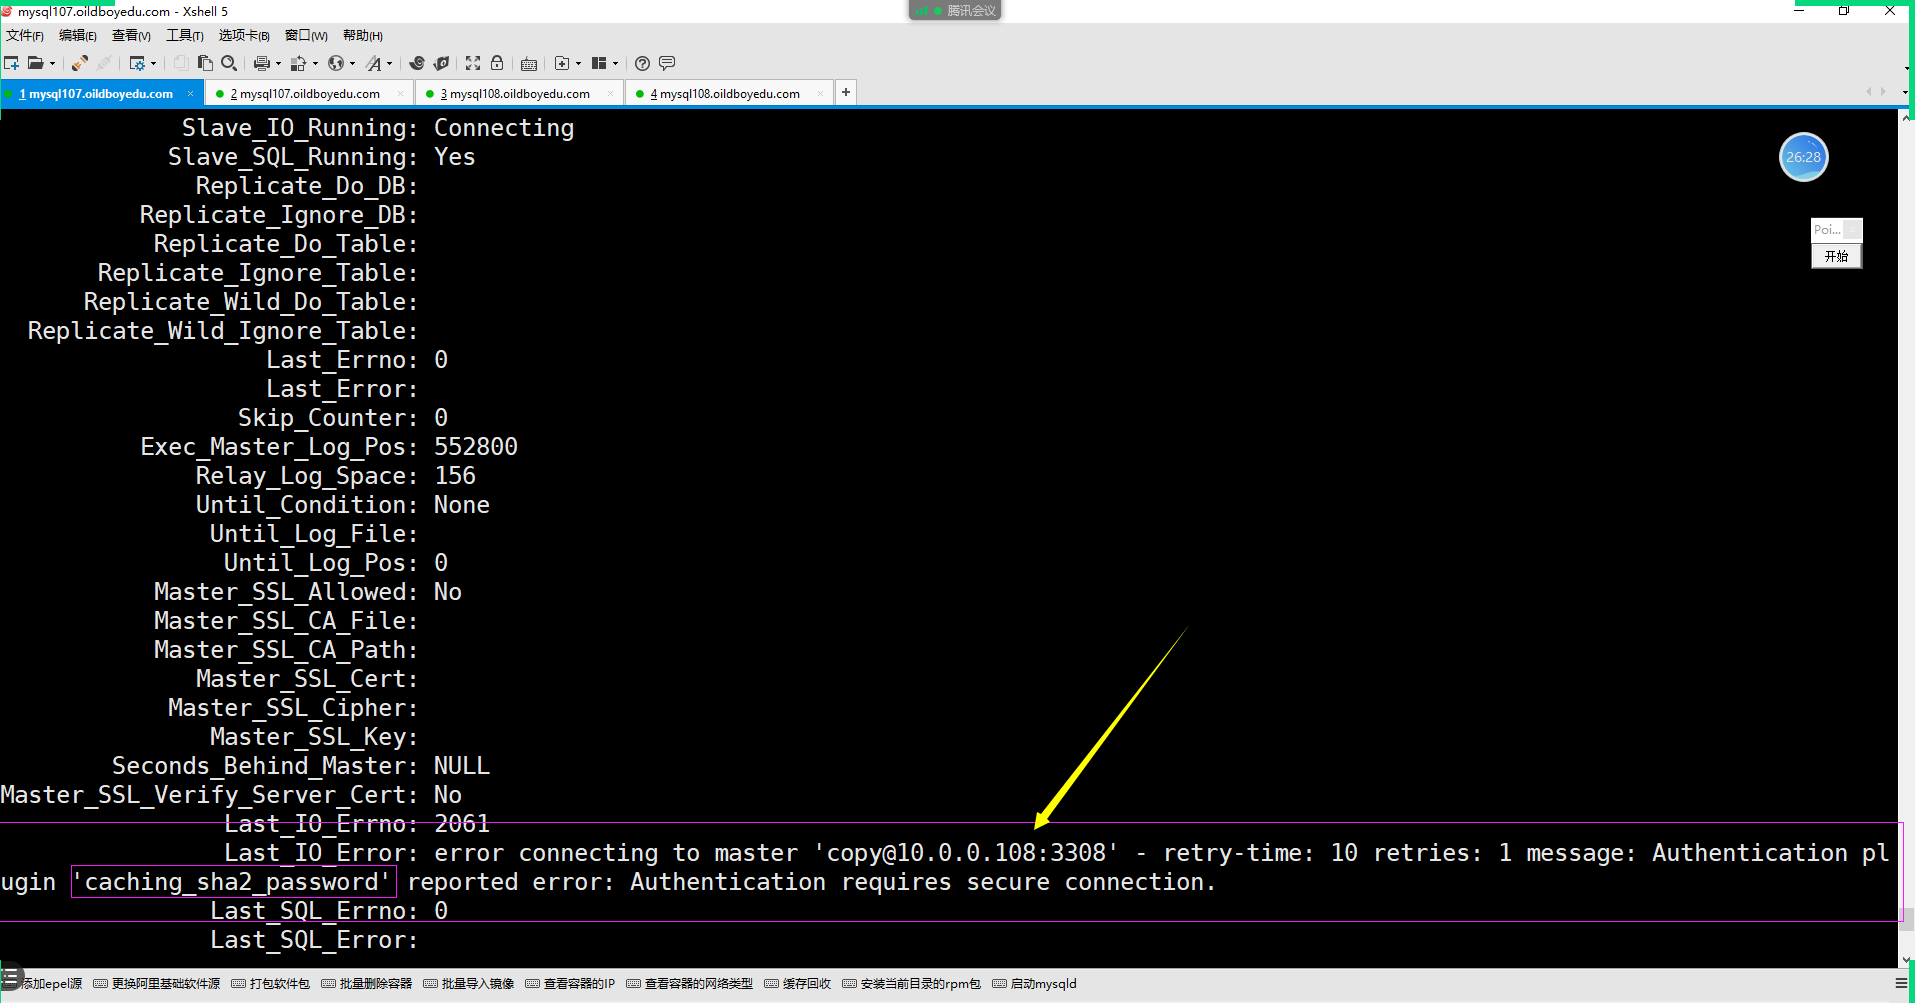The image size is (1915, 1003).
Task: Click the 开始 button in floating panel
Action: pos(1836,256)
